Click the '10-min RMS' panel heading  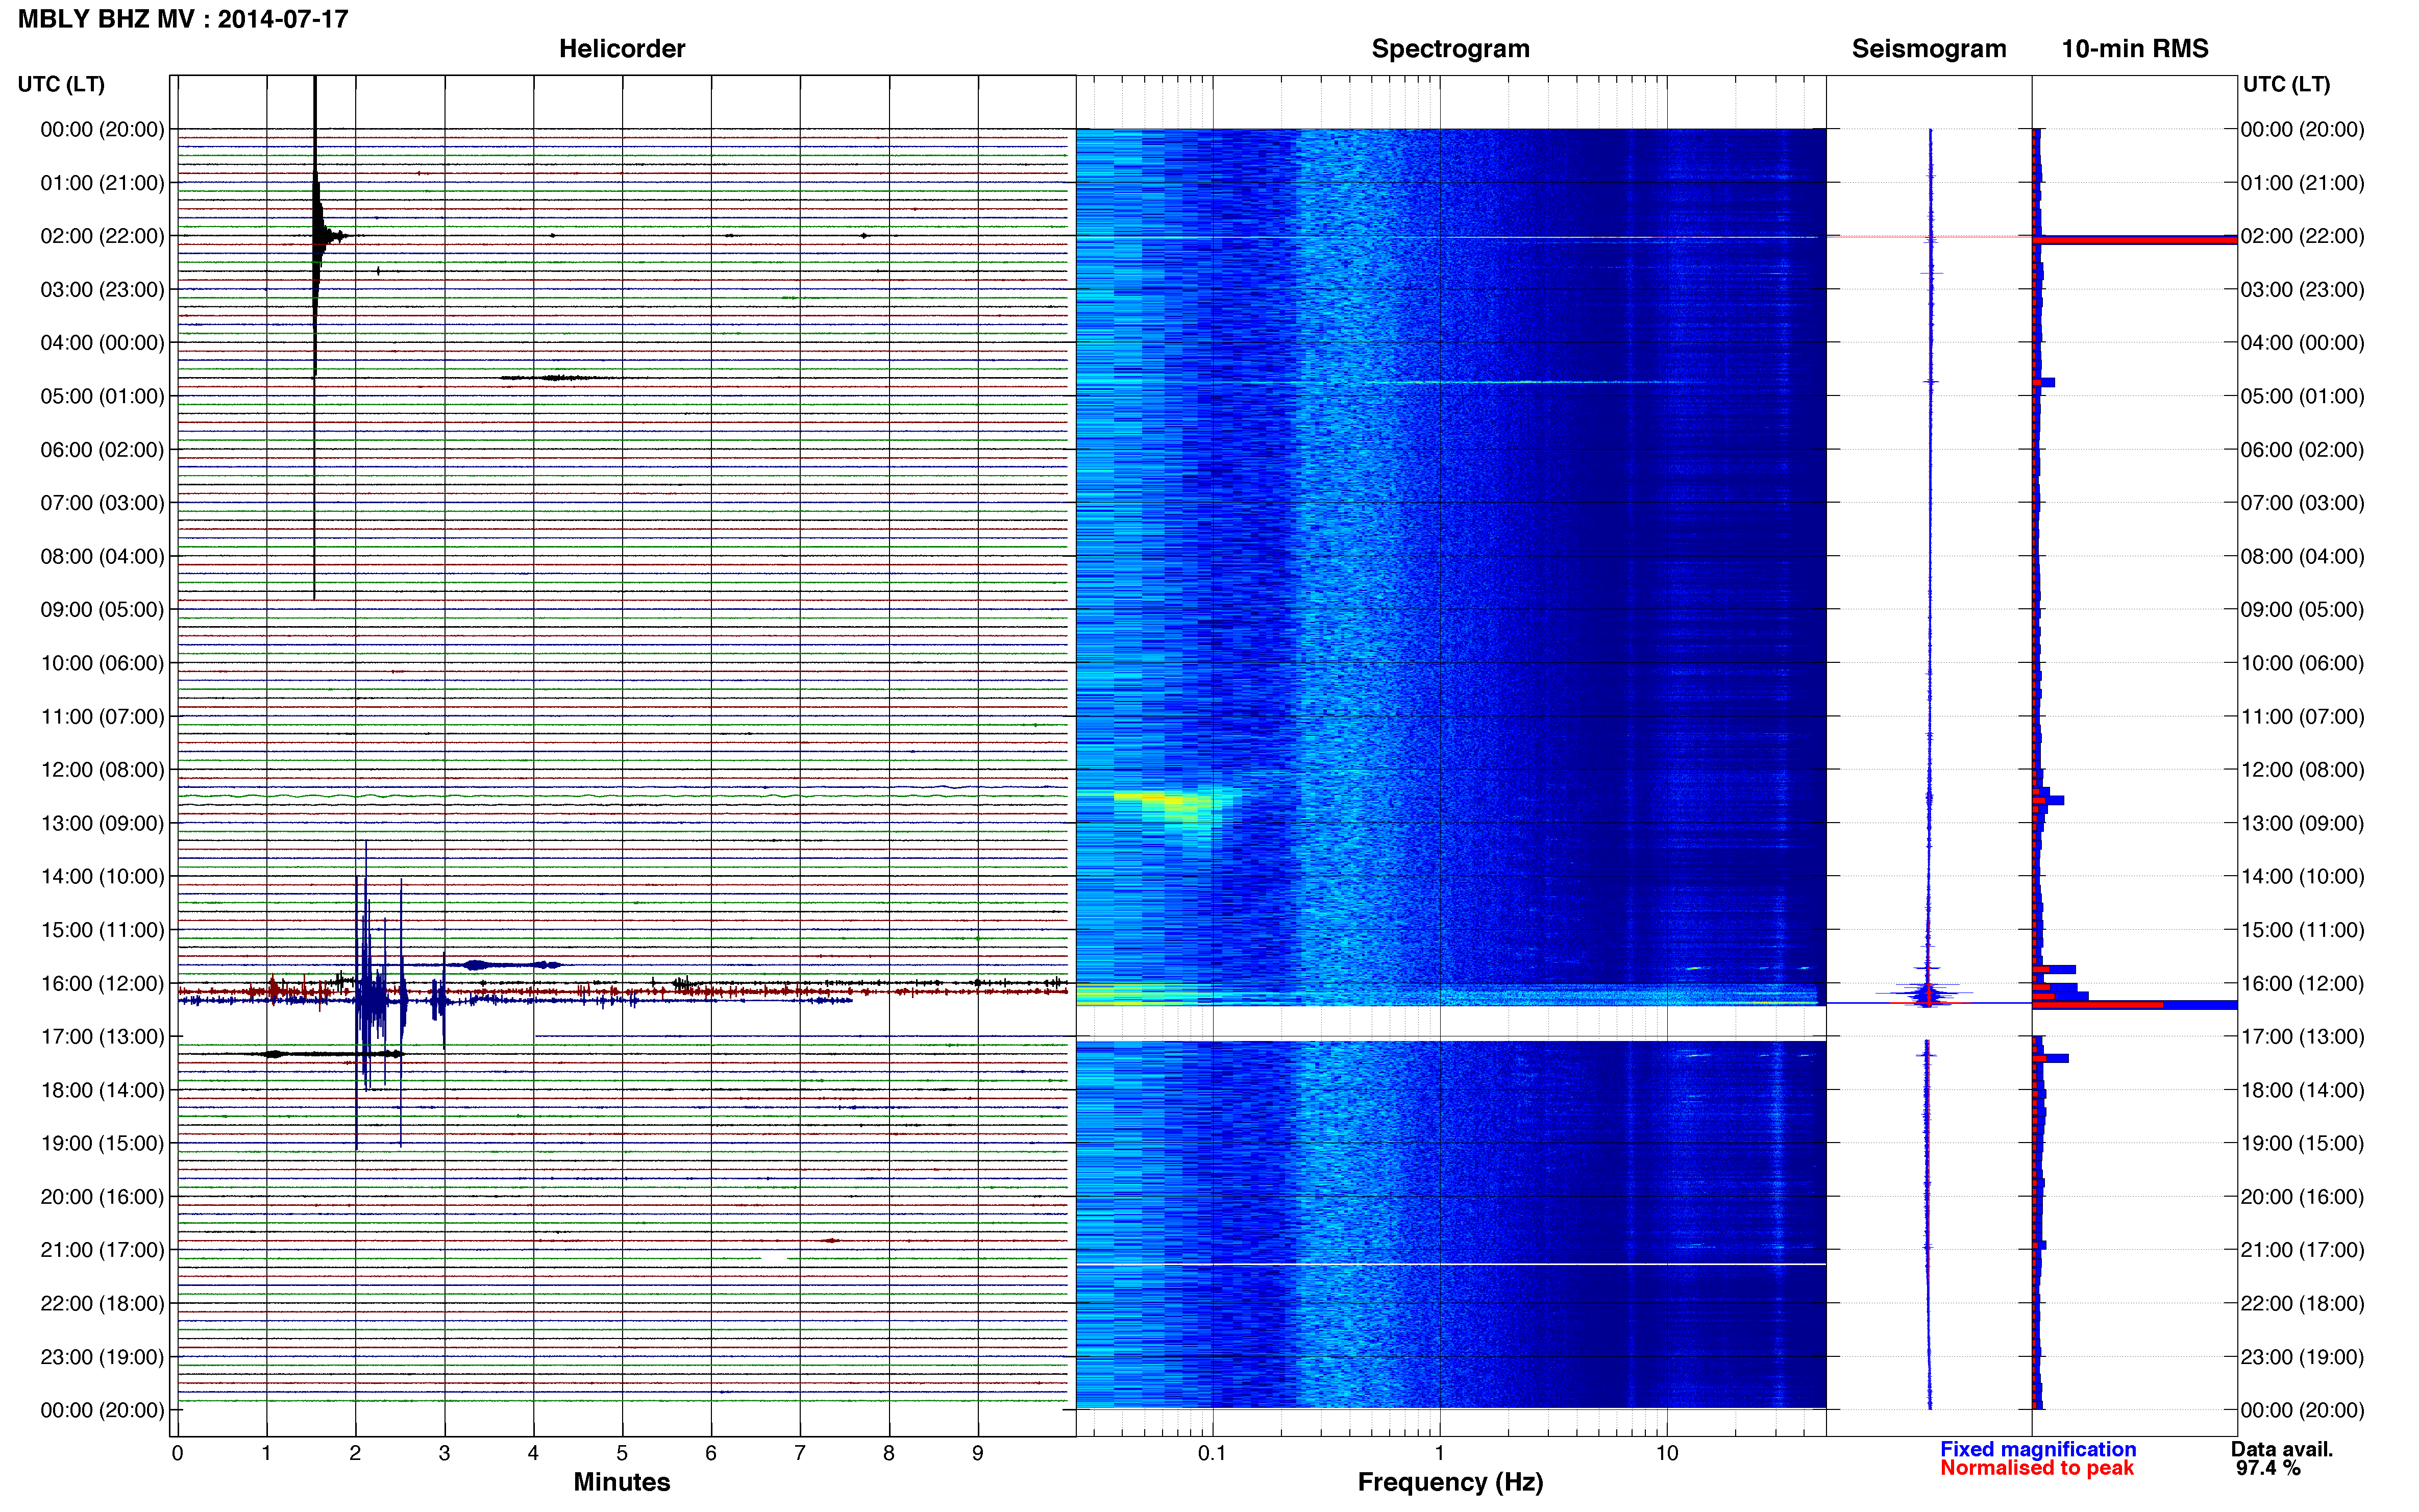(2135, 49)
